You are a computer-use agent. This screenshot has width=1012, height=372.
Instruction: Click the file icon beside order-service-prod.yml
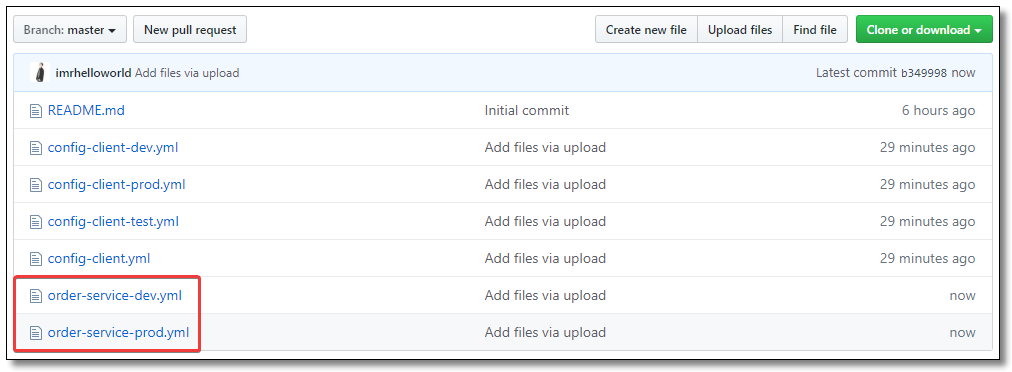click(x=35, y=333)
